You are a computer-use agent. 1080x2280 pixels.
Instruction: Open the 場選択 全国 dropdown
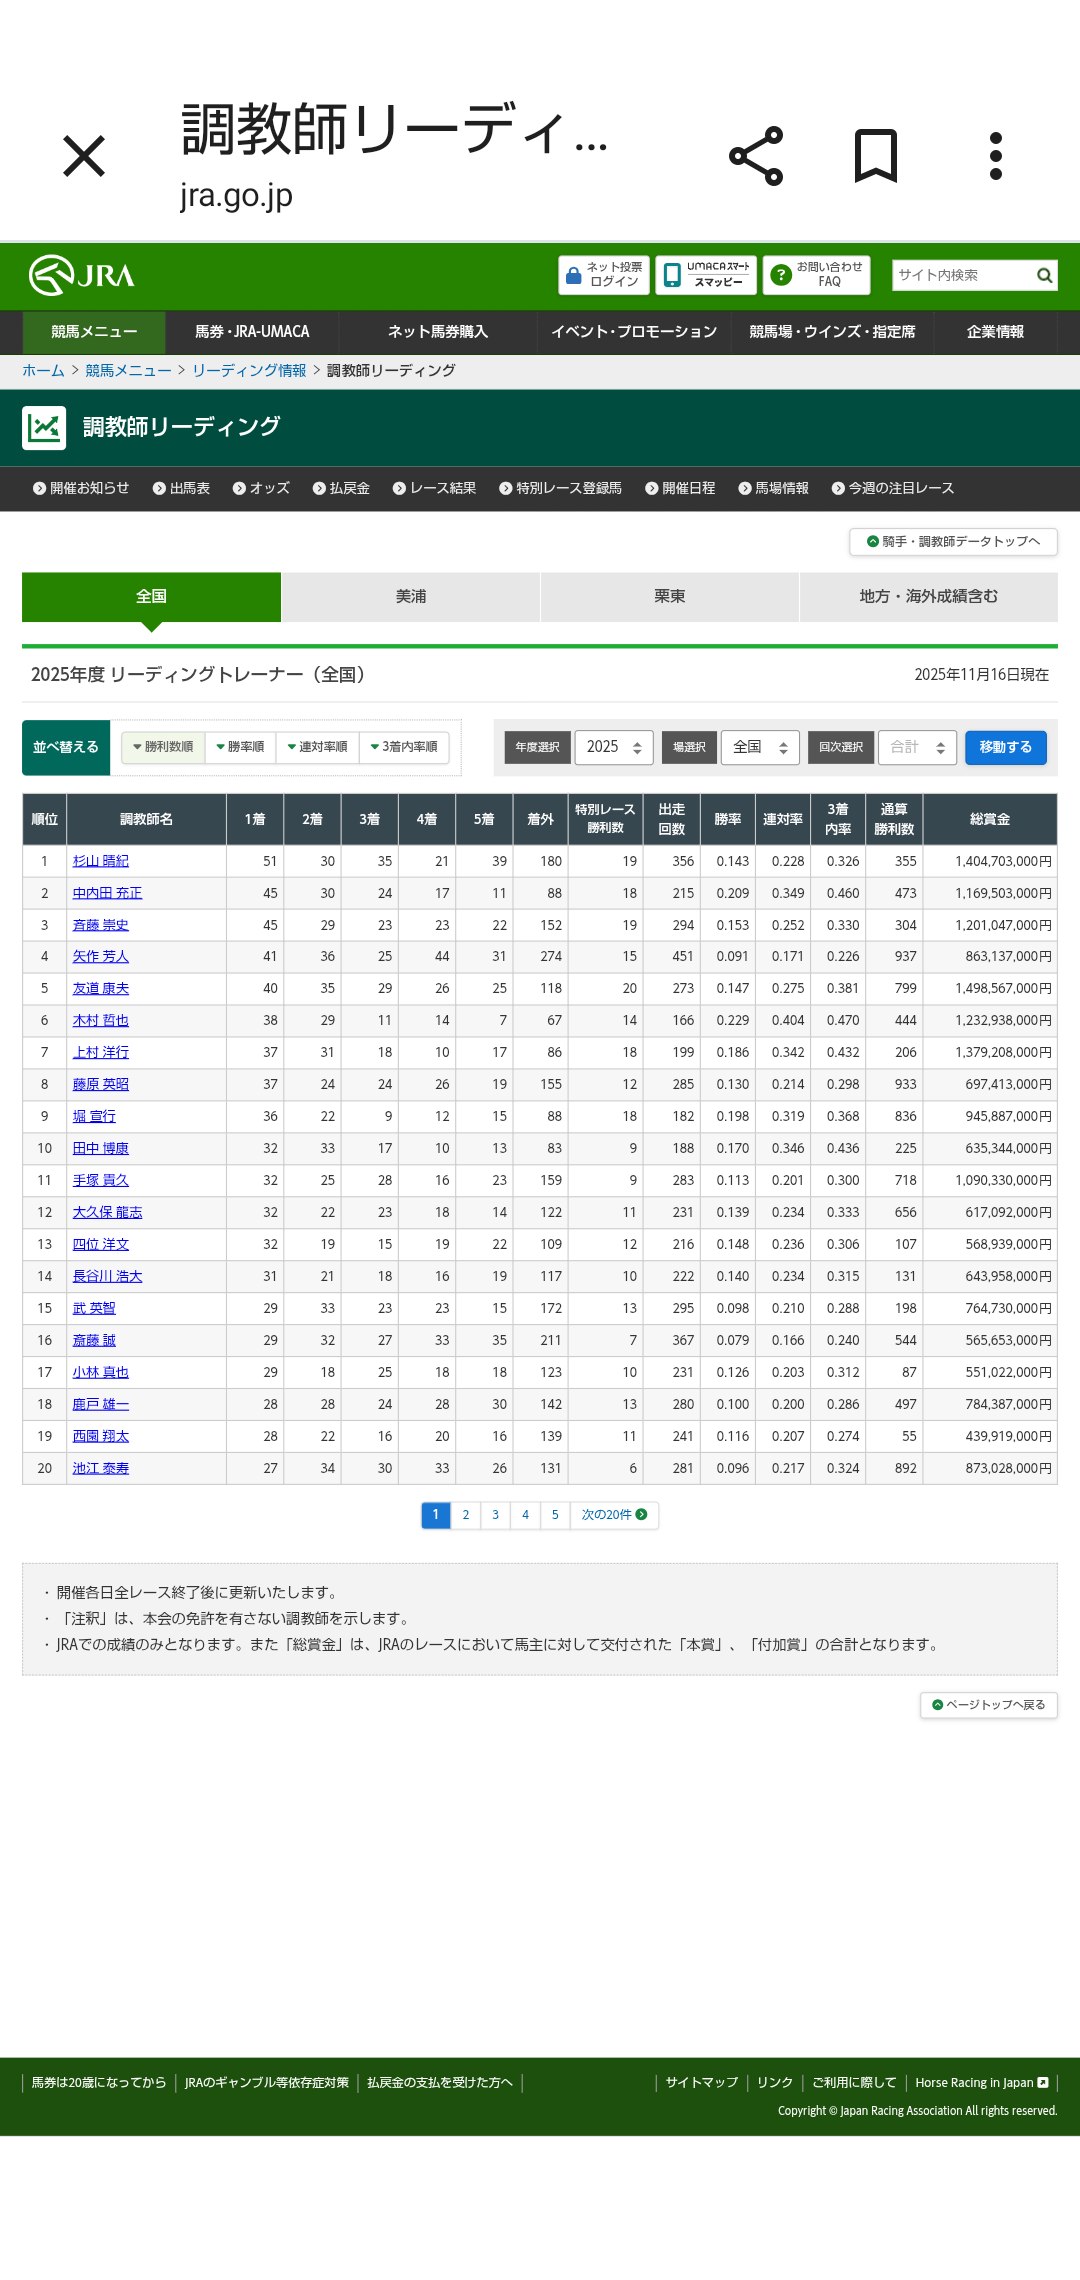pos(760,747)
